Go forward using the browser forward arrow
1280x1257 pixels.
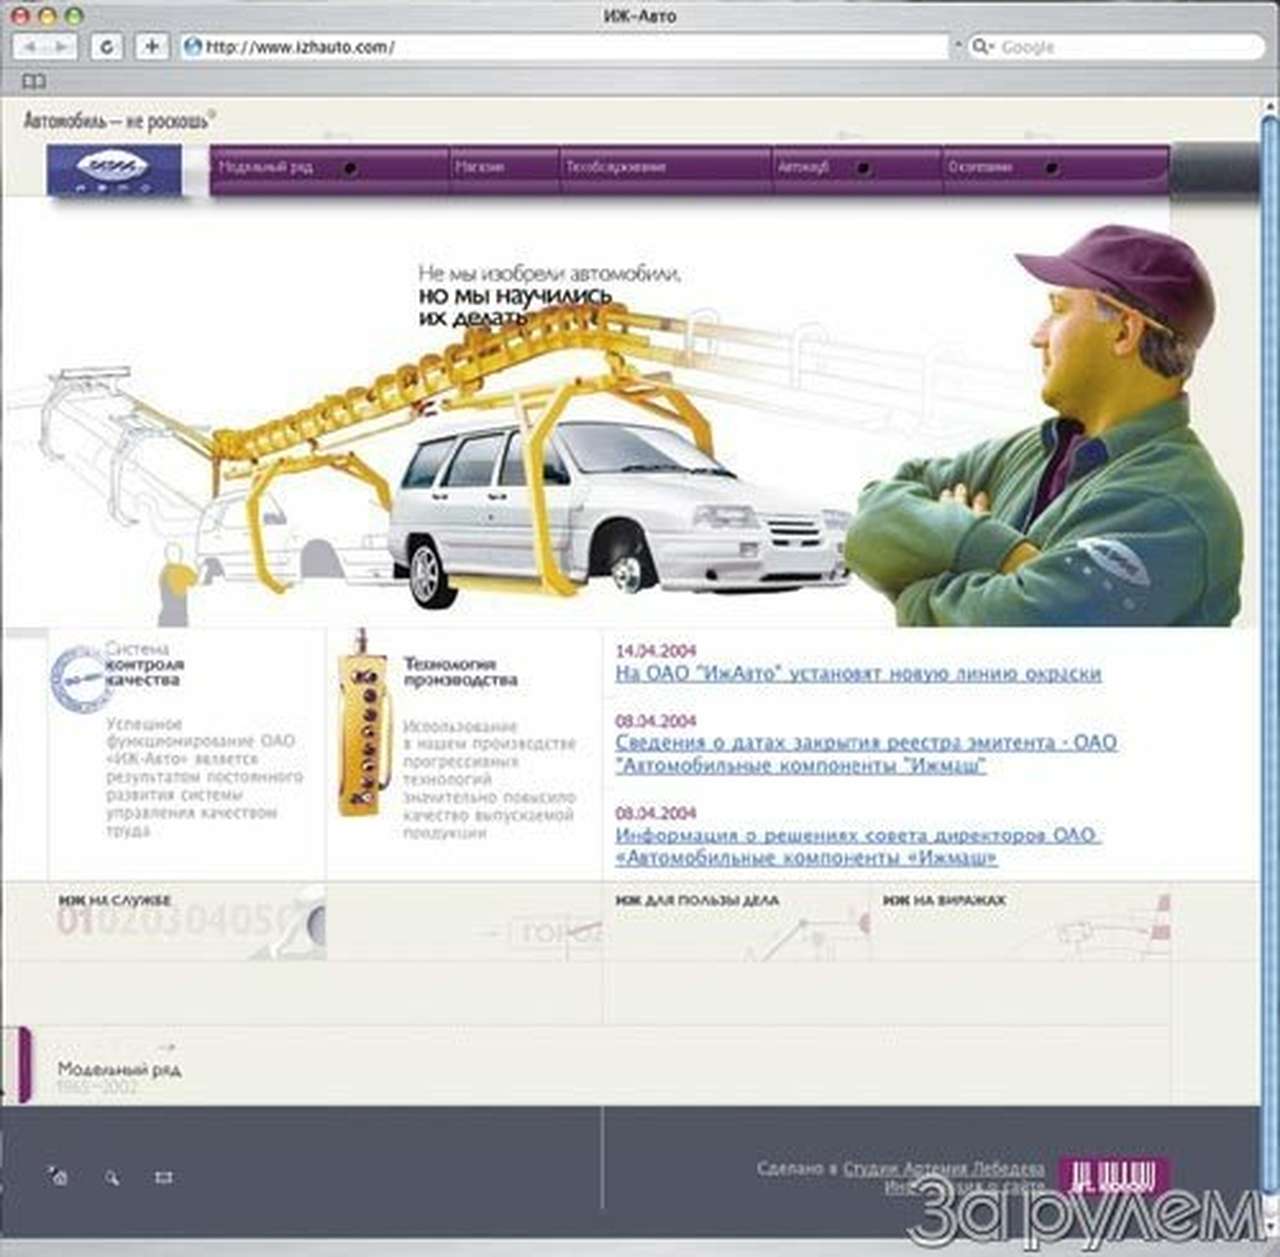click(x=62, y=46)
